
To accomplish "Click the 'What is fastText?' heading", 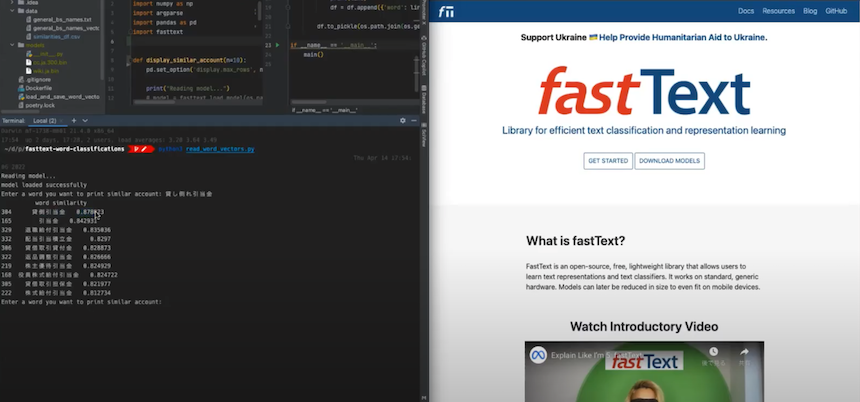I will pos(575,241).
